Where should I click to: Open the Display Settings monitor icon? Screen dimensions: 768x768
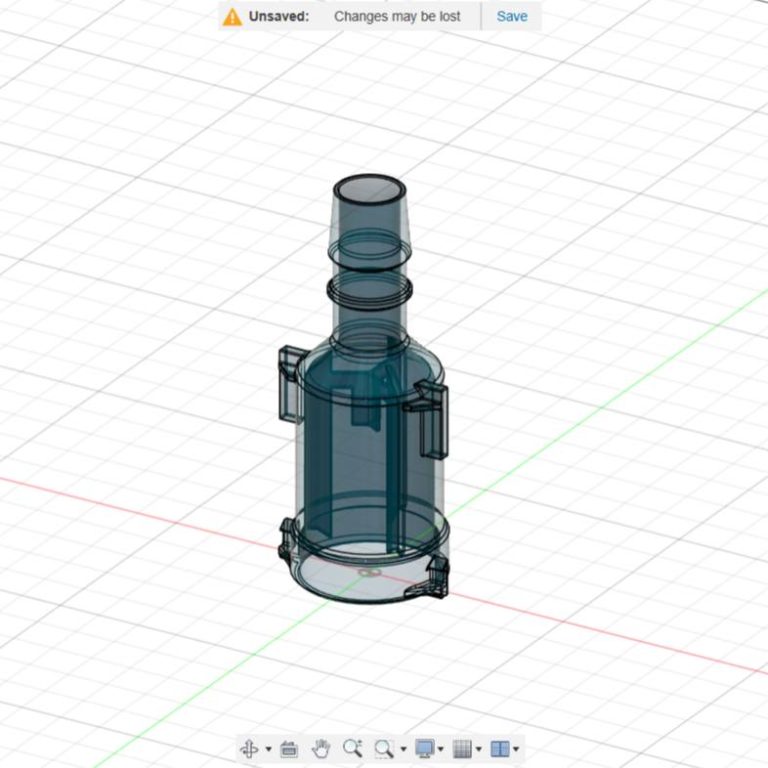(424, 748)
